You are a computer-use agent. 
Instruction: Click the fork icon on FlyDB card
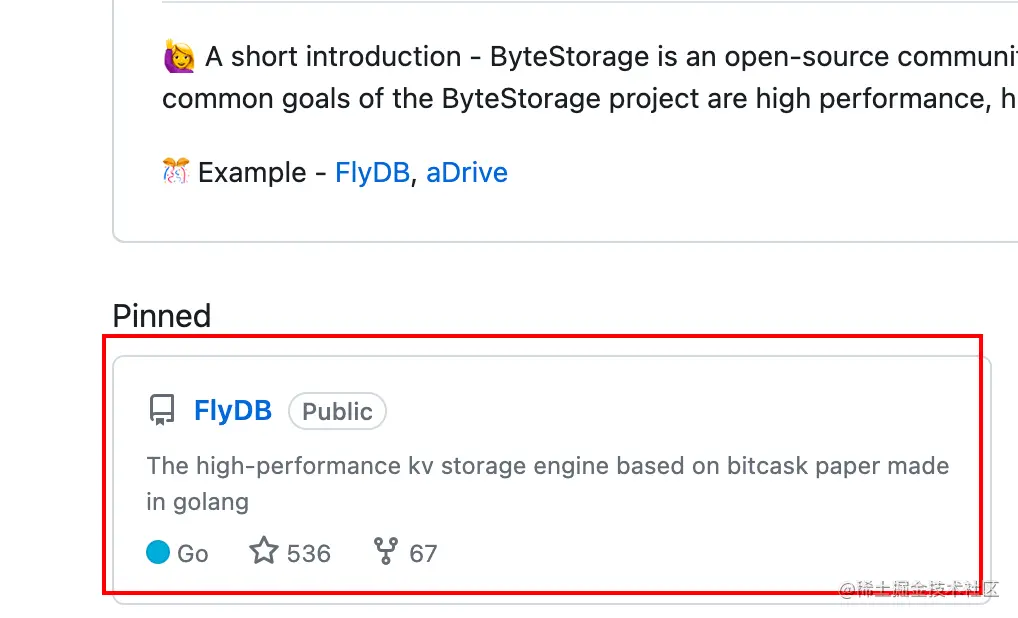tap(386, 552)
